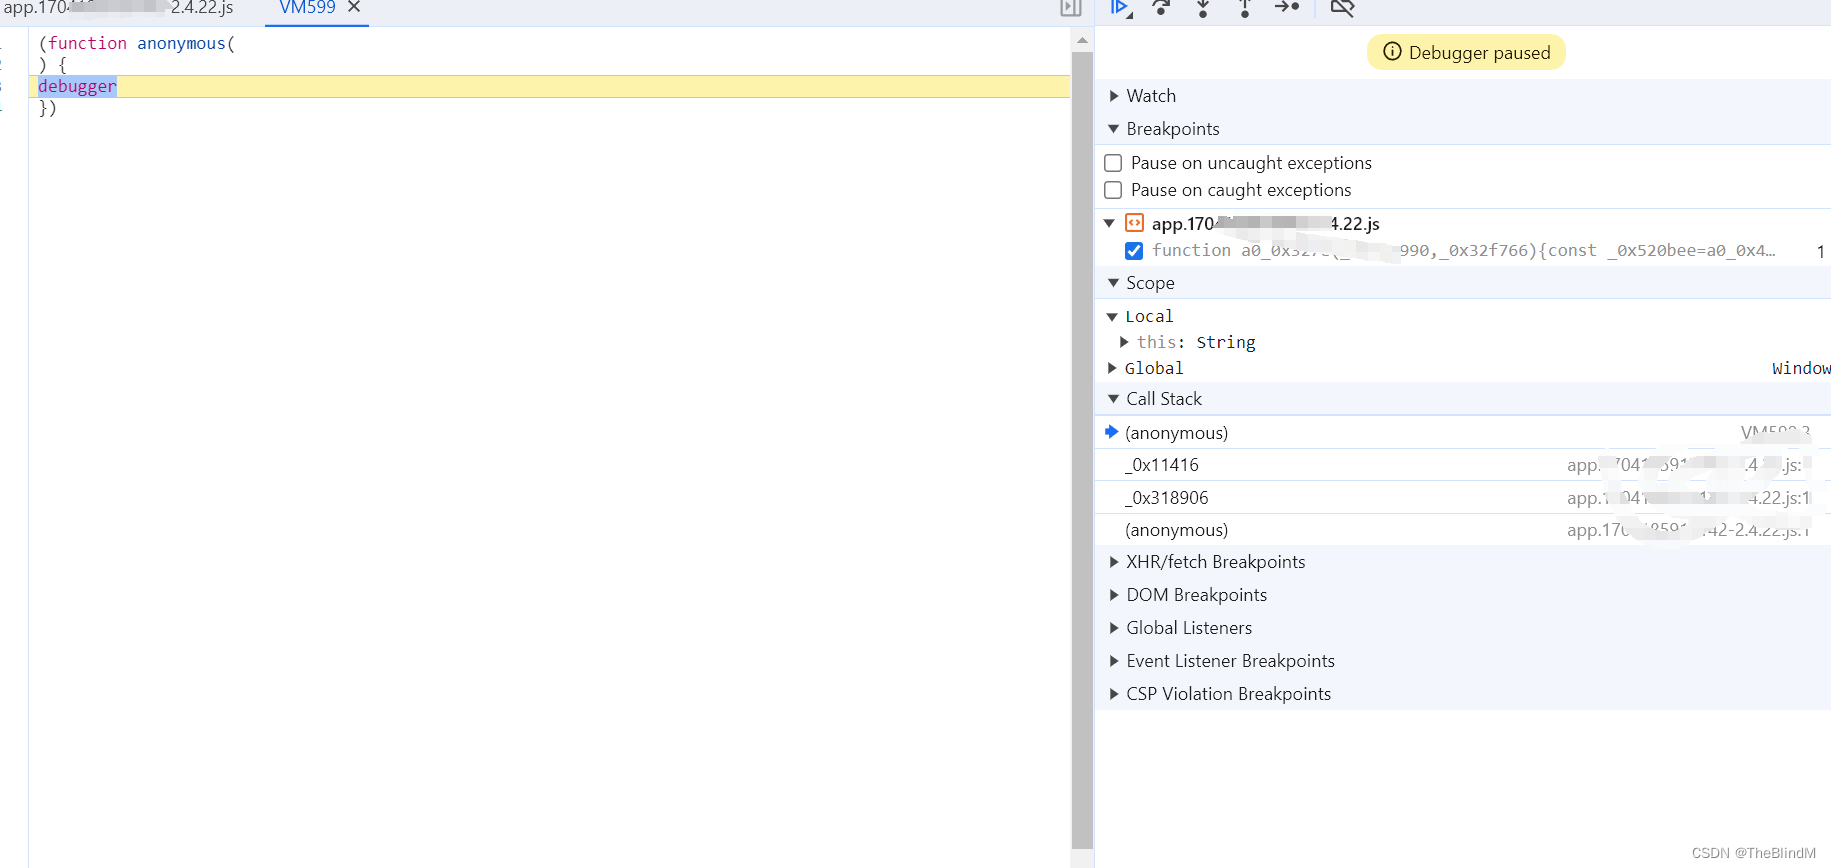Screen dimensions: 1831x868
Task: Enable Pause on caught exceptions
Action: [x=1113, y=190]
